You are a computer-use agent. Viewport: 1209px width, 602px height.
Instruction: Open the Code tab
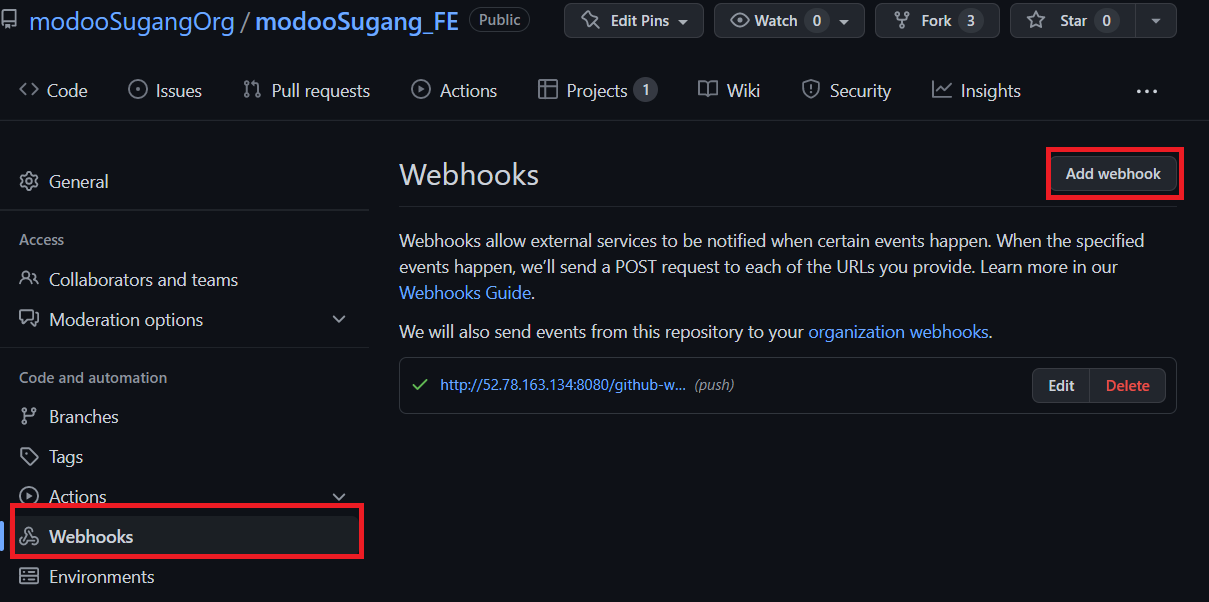(54, 90)
